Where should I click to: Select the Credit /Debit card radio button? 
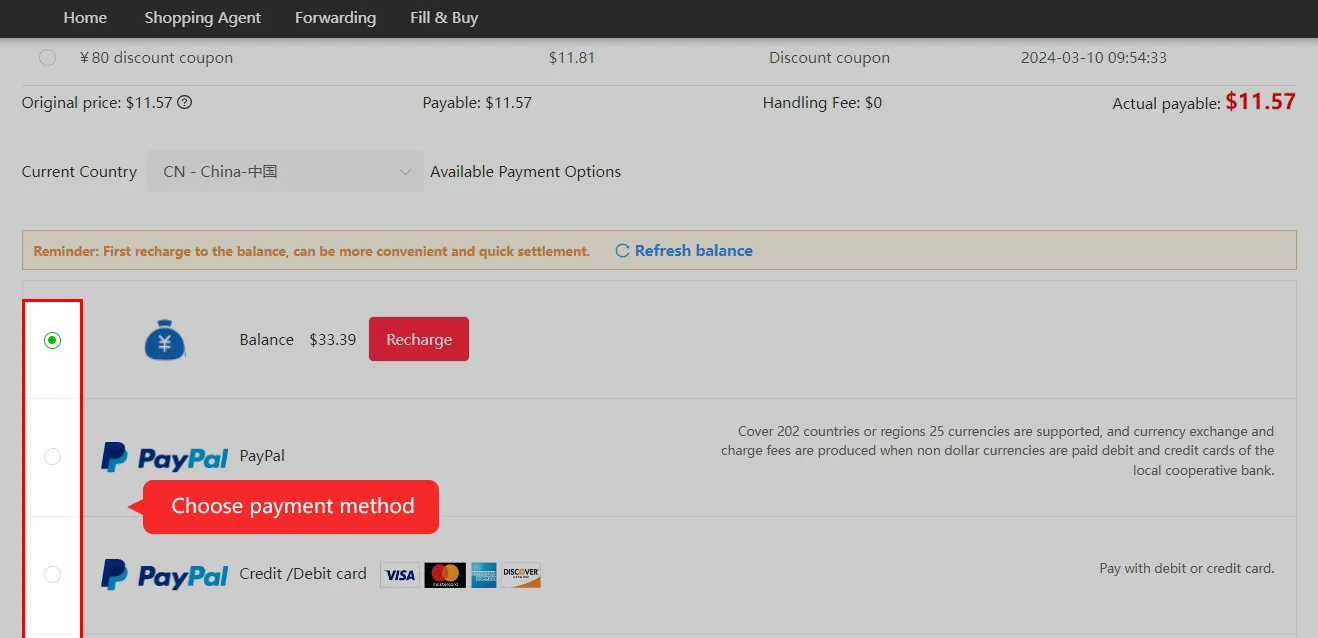click(52, 574)
